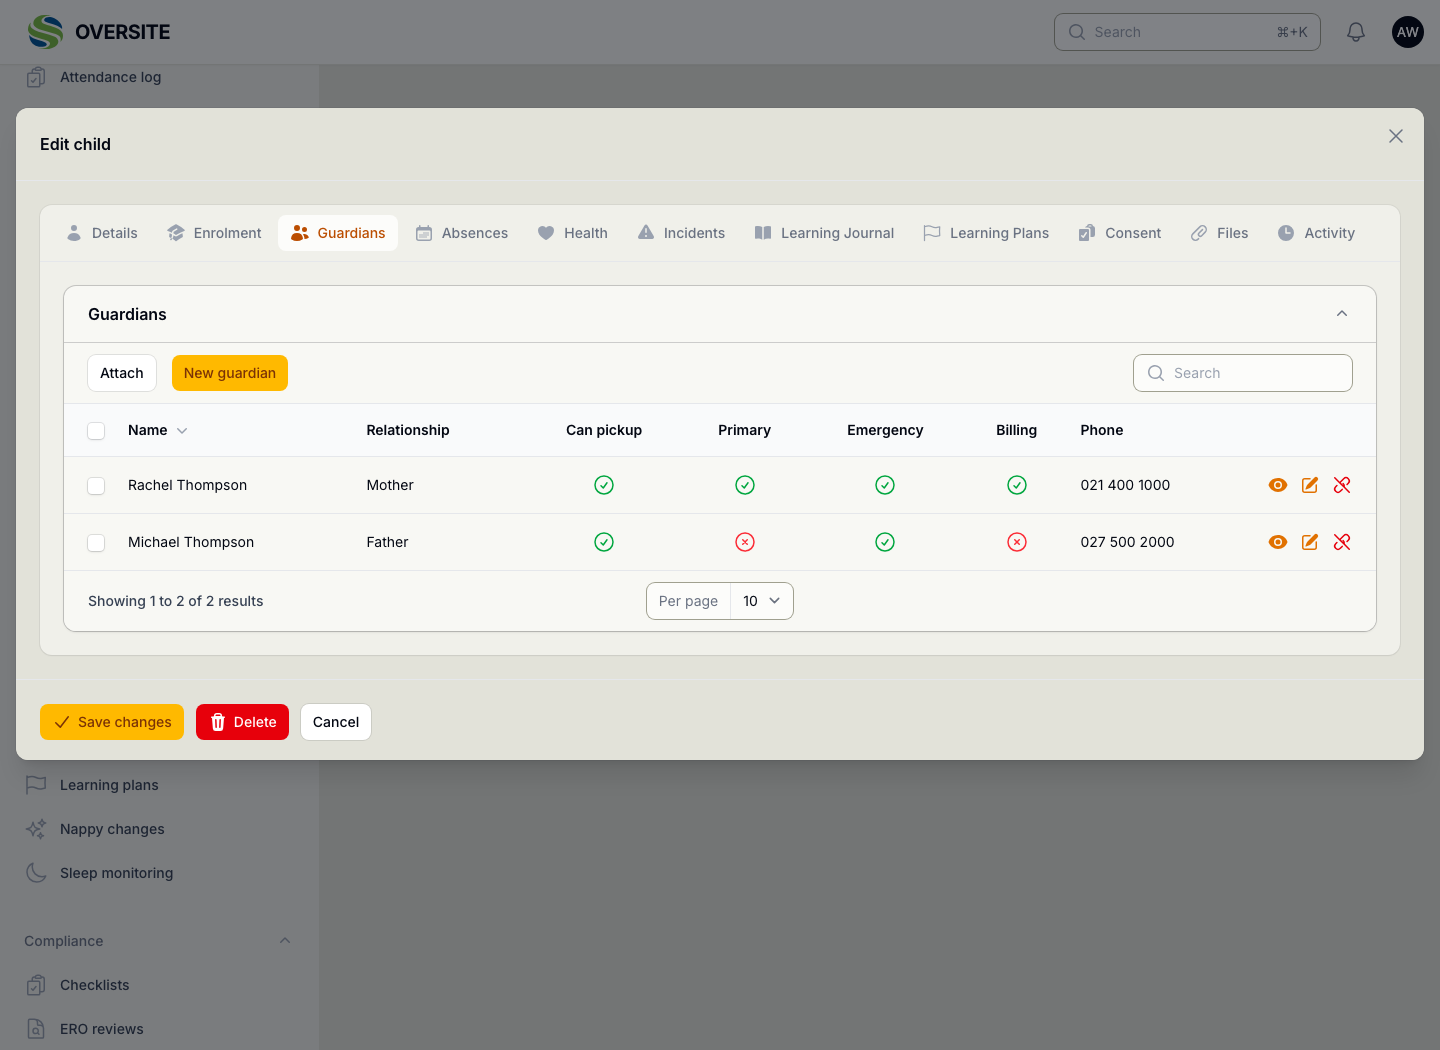View Rachel Thompson guardian details eye icon
The width and height of the screenshot is (1440, 1050).
(x=1278, y=485)
